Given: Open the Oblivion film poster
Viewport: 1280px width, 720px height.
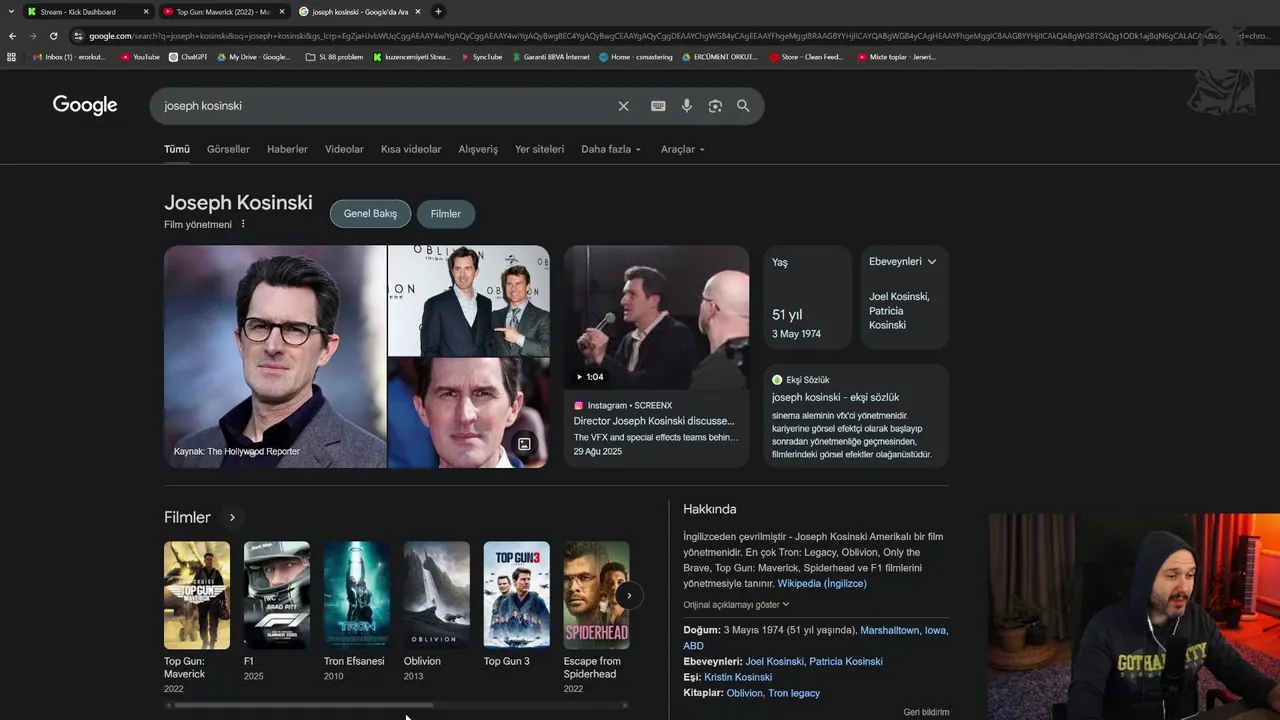Looking at the screenshot, I should click(437, 595).
